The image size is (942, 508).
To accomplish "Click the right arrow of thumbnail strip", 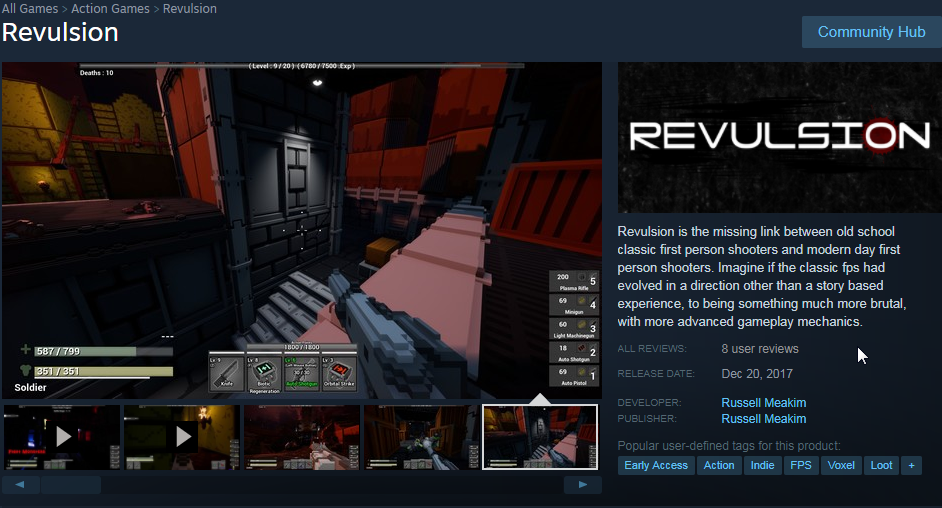I will (583, 485).
